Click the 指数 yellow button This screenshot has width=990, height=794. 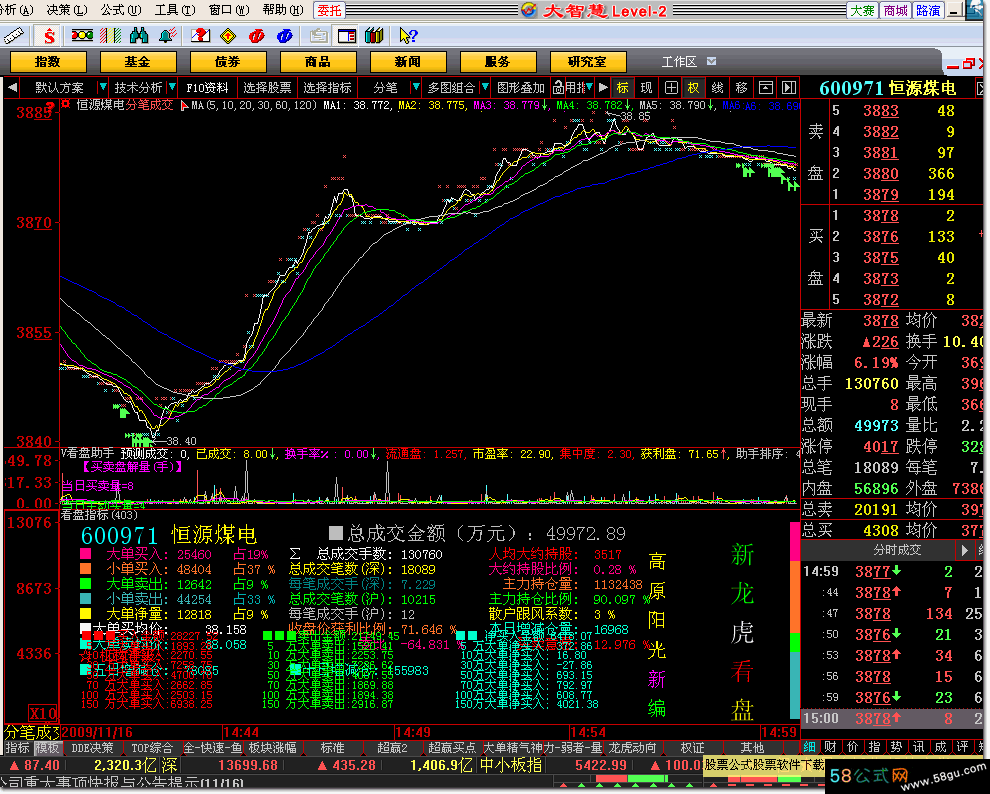click(x=48, y=62)
